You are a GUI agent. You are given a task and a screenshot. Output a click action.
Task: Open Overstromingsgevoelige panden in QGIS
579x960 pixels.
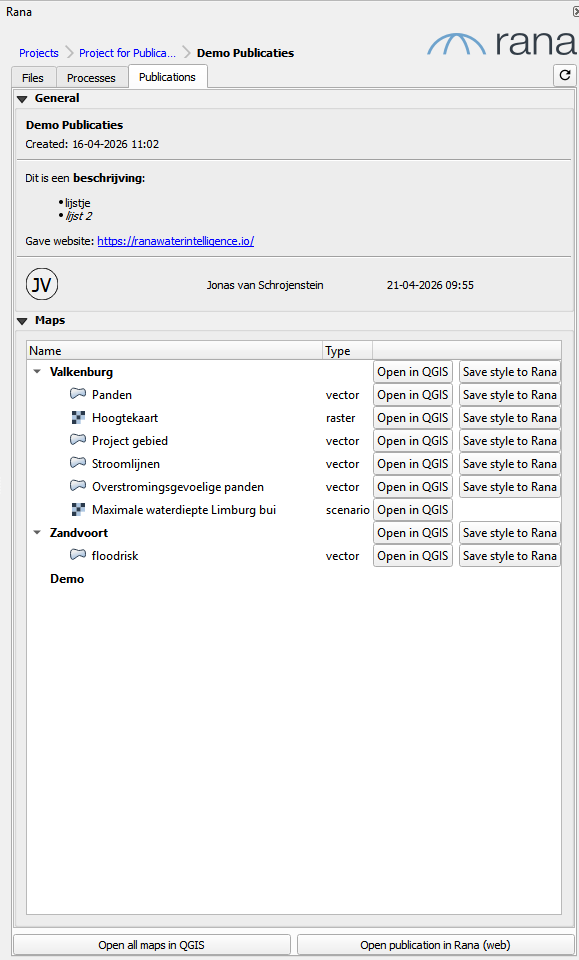tap(413, 487)
